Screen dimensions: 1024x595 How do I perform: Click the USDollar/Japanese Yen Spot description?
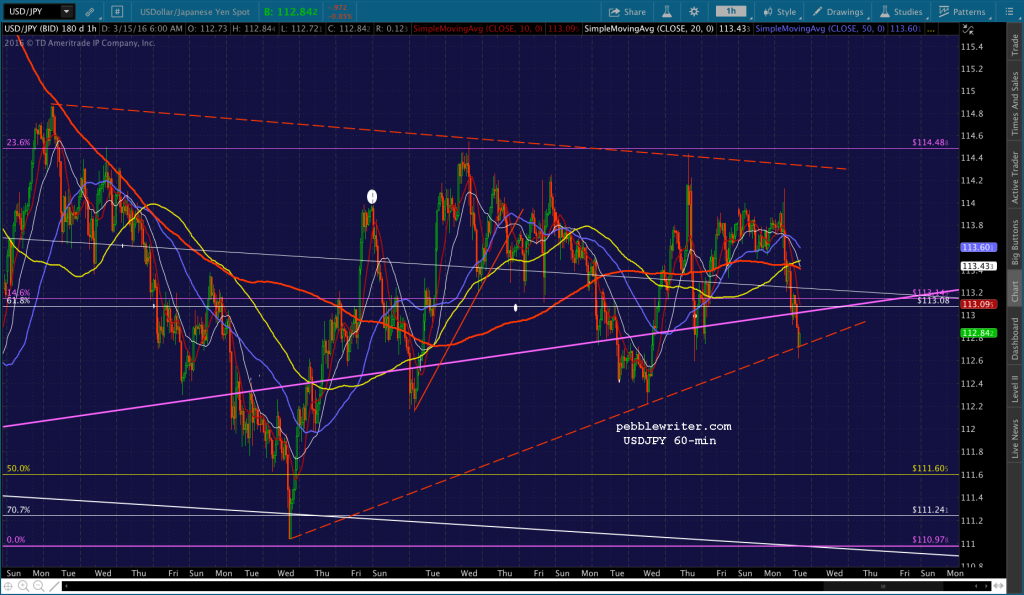(x=195, y=12)
